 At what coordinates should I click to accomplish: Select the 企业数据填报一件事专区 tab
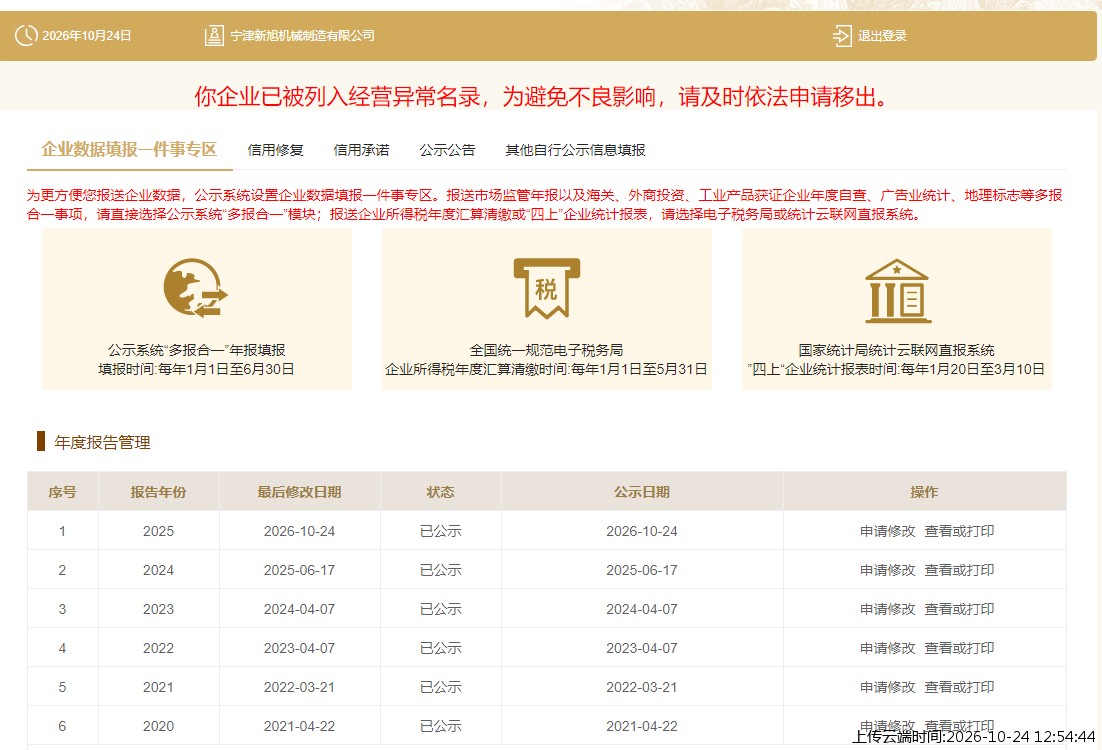(x=129, y=149)
